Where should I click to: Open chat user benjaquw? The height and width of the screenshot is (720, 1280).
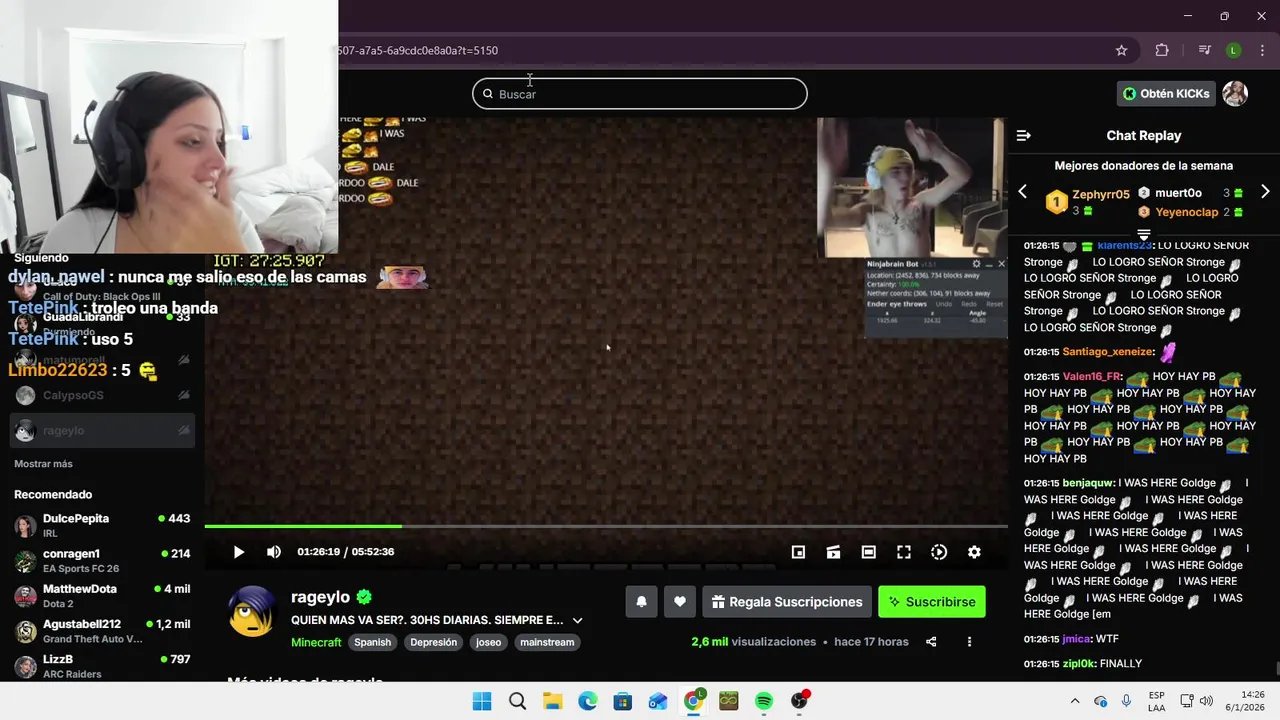[x=1088, y=483]
